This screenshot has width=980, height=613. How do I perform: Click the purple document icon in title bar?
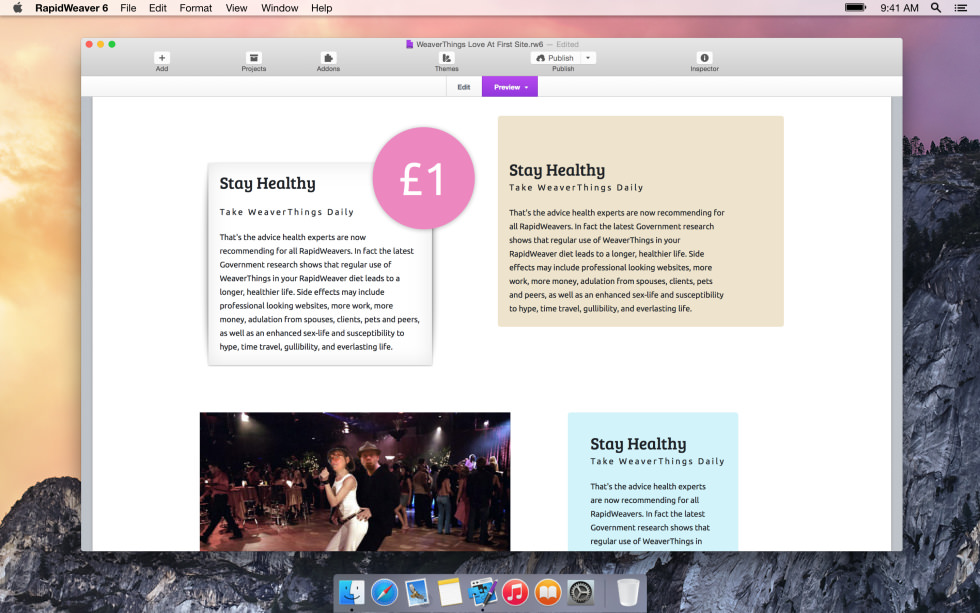coord(409,44)
